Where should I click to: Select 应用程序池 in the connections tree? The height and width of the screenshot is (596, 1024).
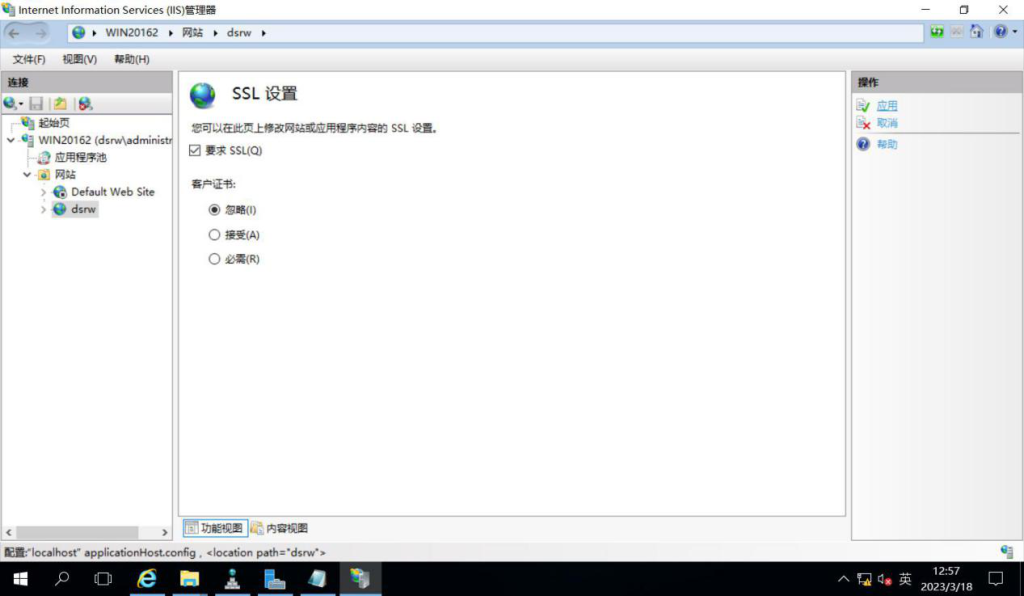point(80,157)
